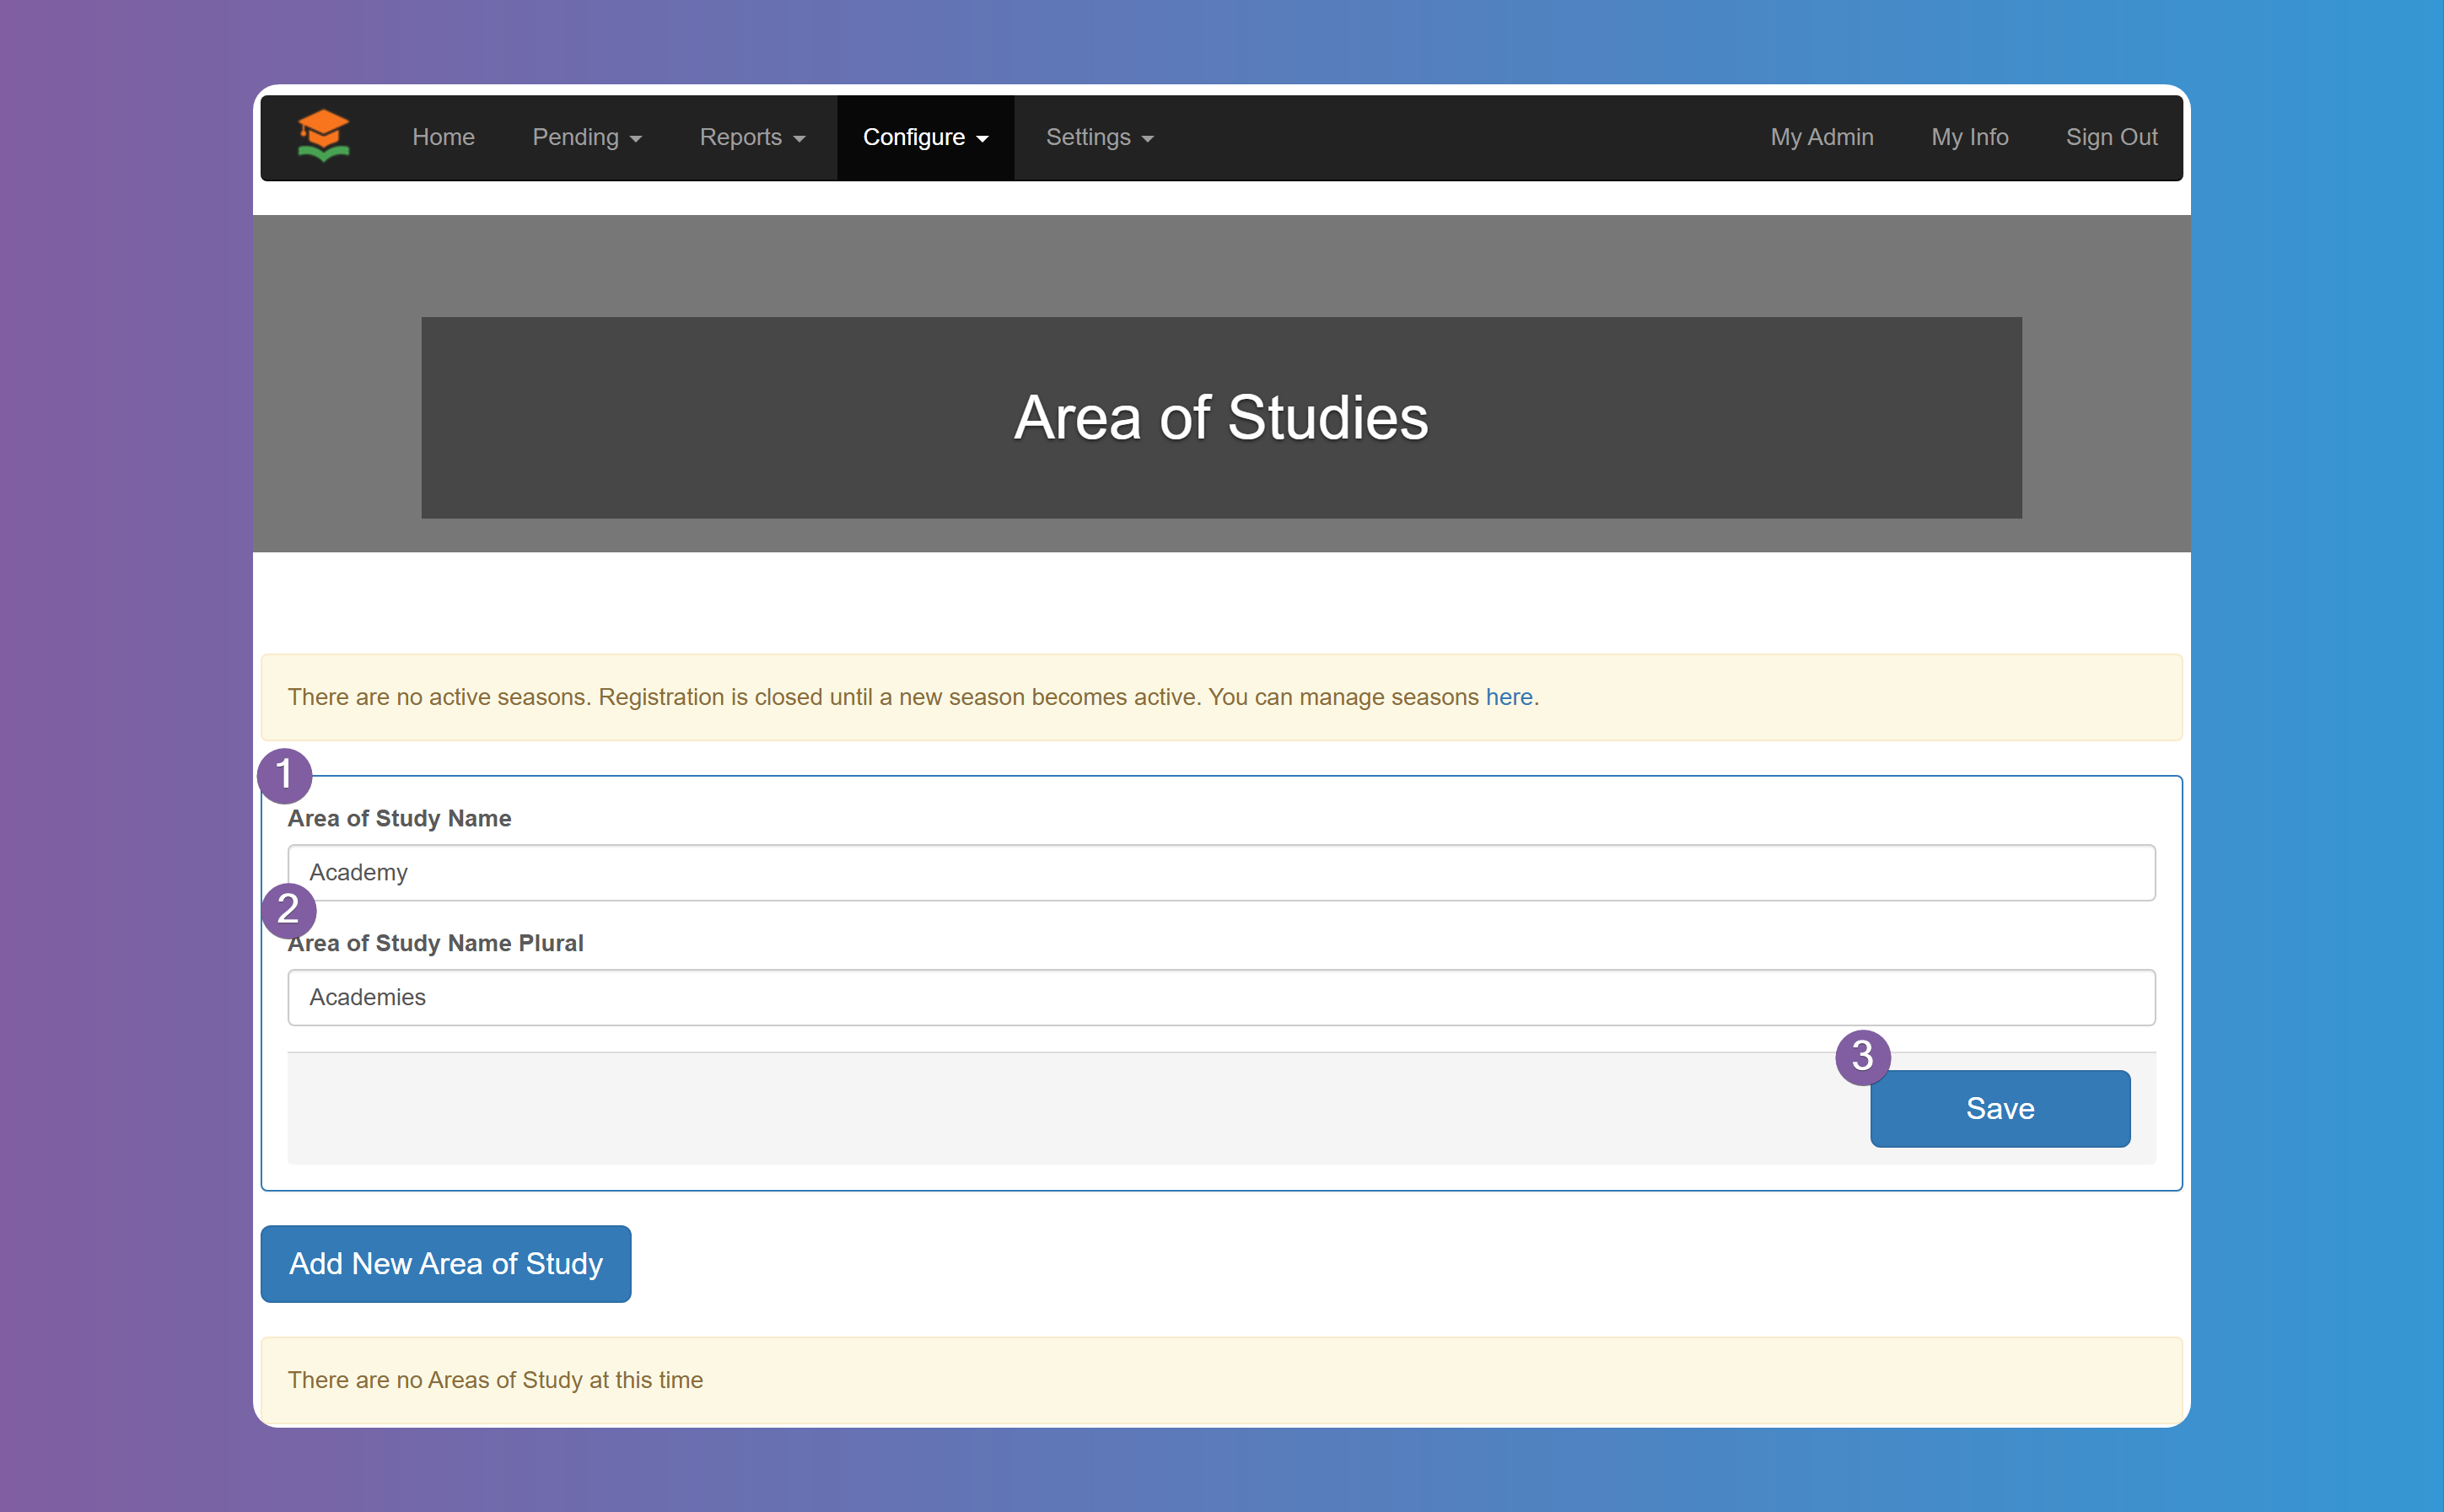Click the marker labeled 3 near Save
This screenshot has width=2444, height=1512.
[1862, 1056]
